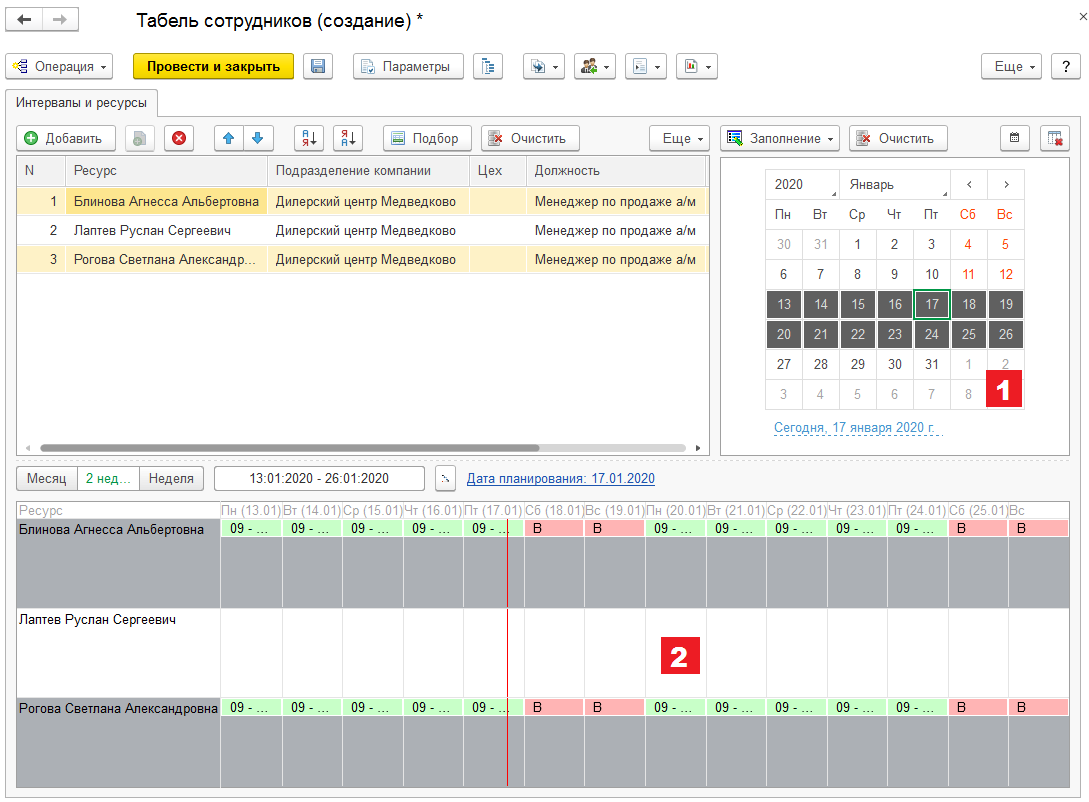This screenshot has height=802, width=1089.
Task: Click the Должность column header
Action: click(616, 171)
